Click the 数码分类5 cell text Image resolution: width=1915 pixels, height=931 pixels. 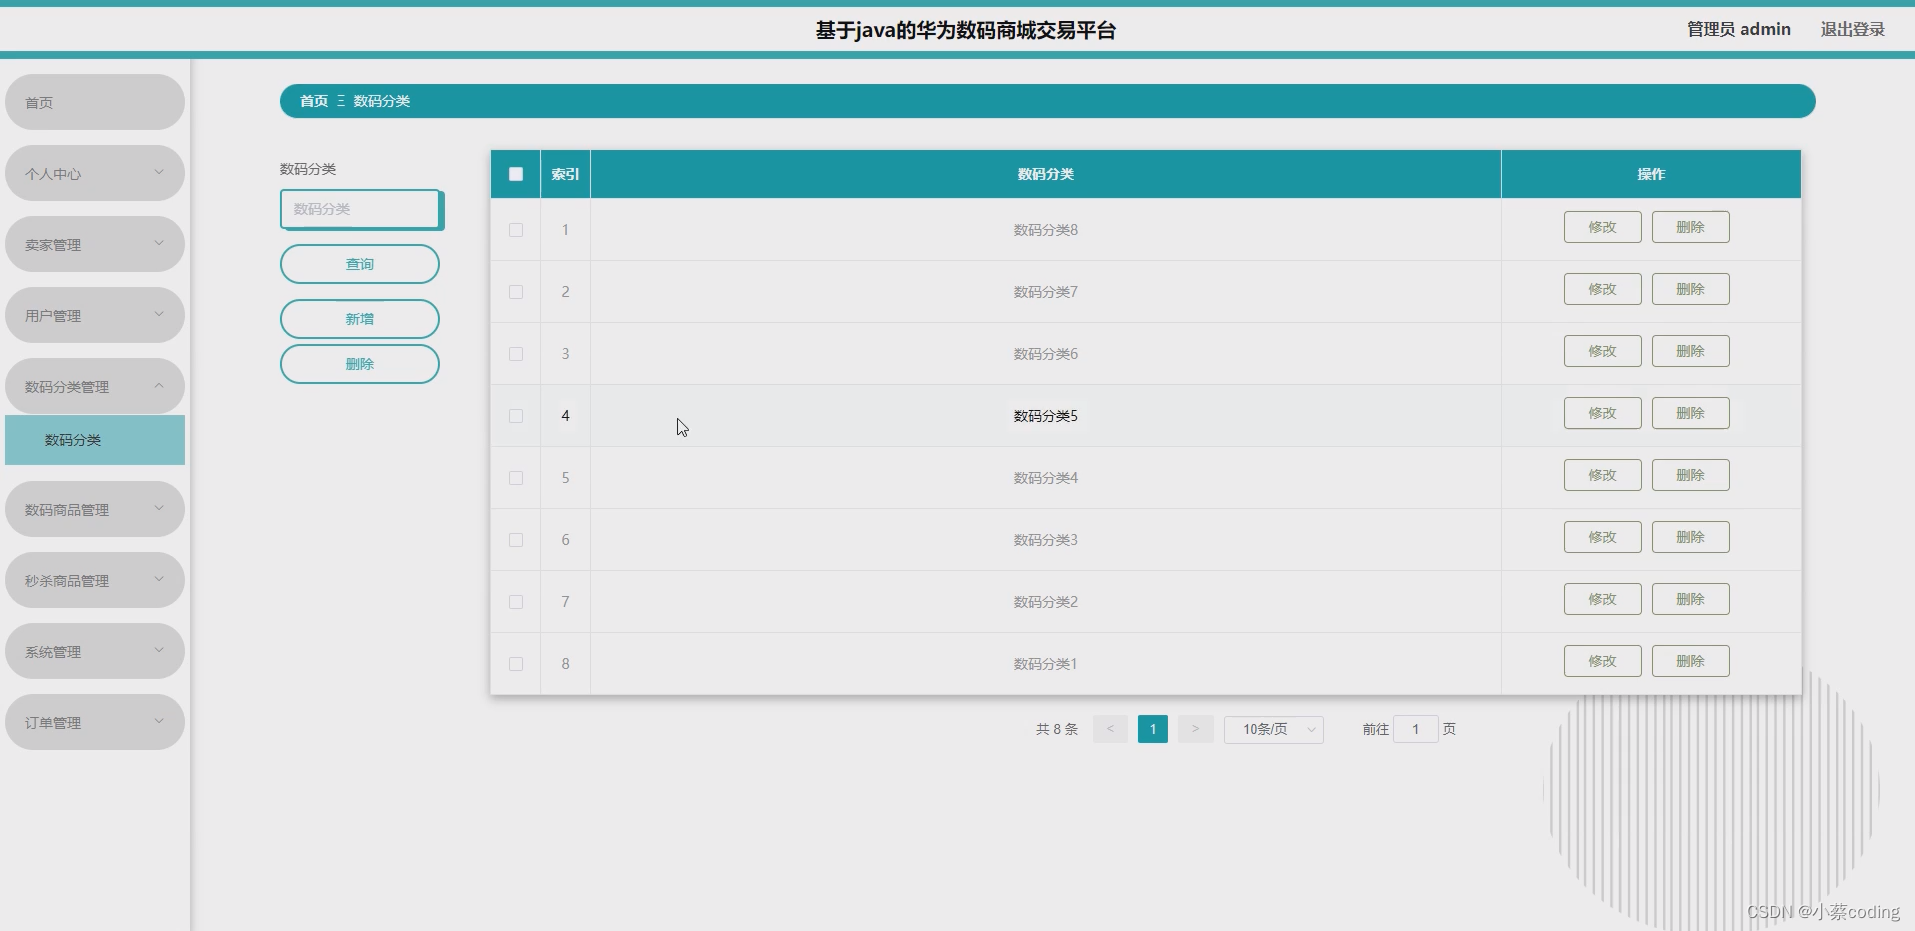pyautogui.click(x=1046, y=416)
